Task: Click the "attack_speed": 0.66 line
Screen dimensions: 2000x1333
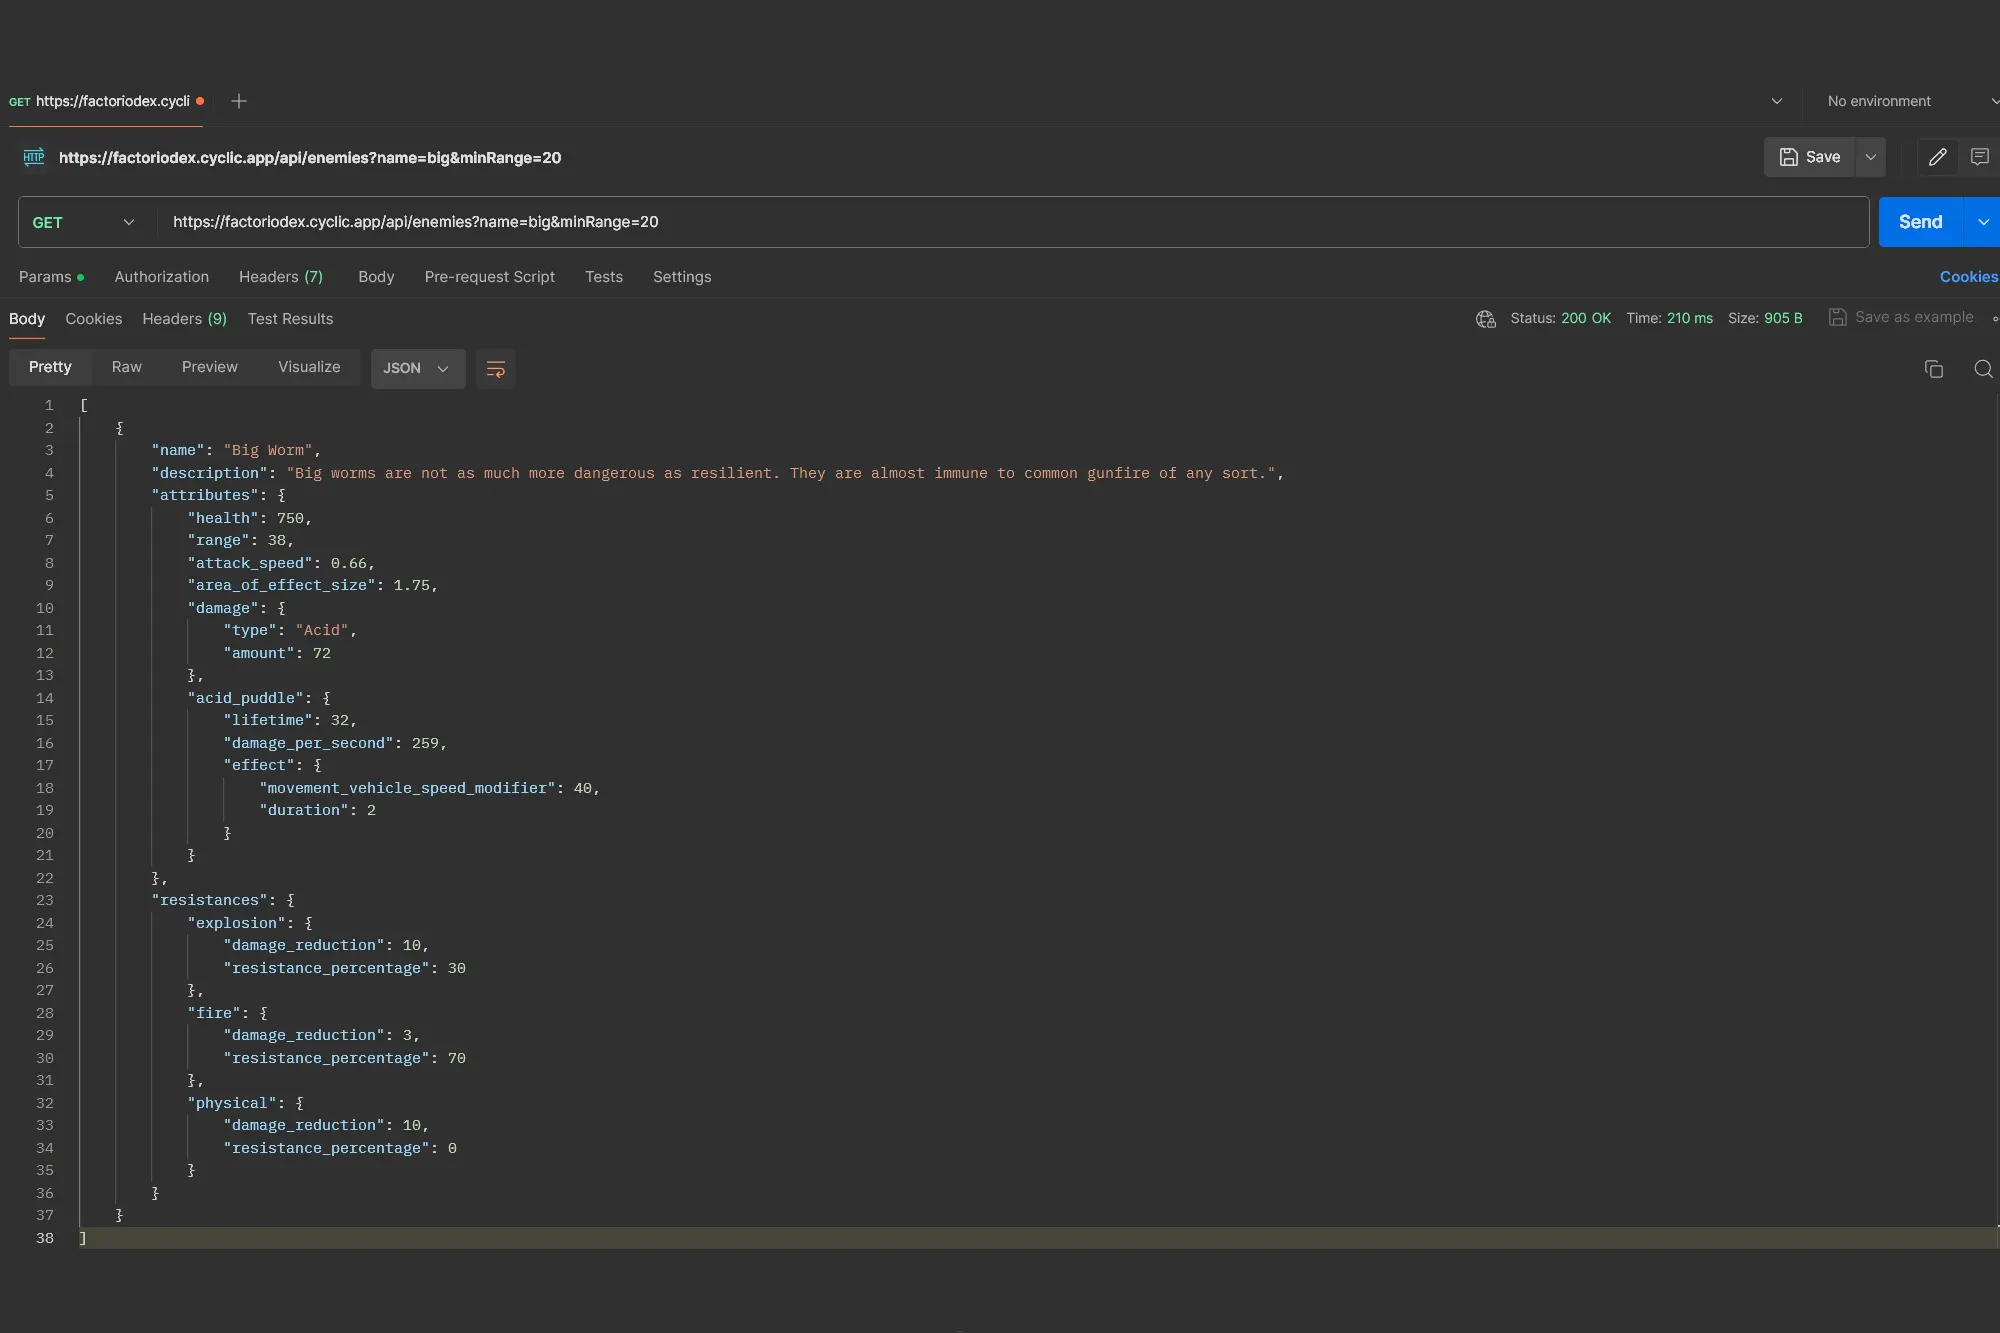Action: (281, 563)
